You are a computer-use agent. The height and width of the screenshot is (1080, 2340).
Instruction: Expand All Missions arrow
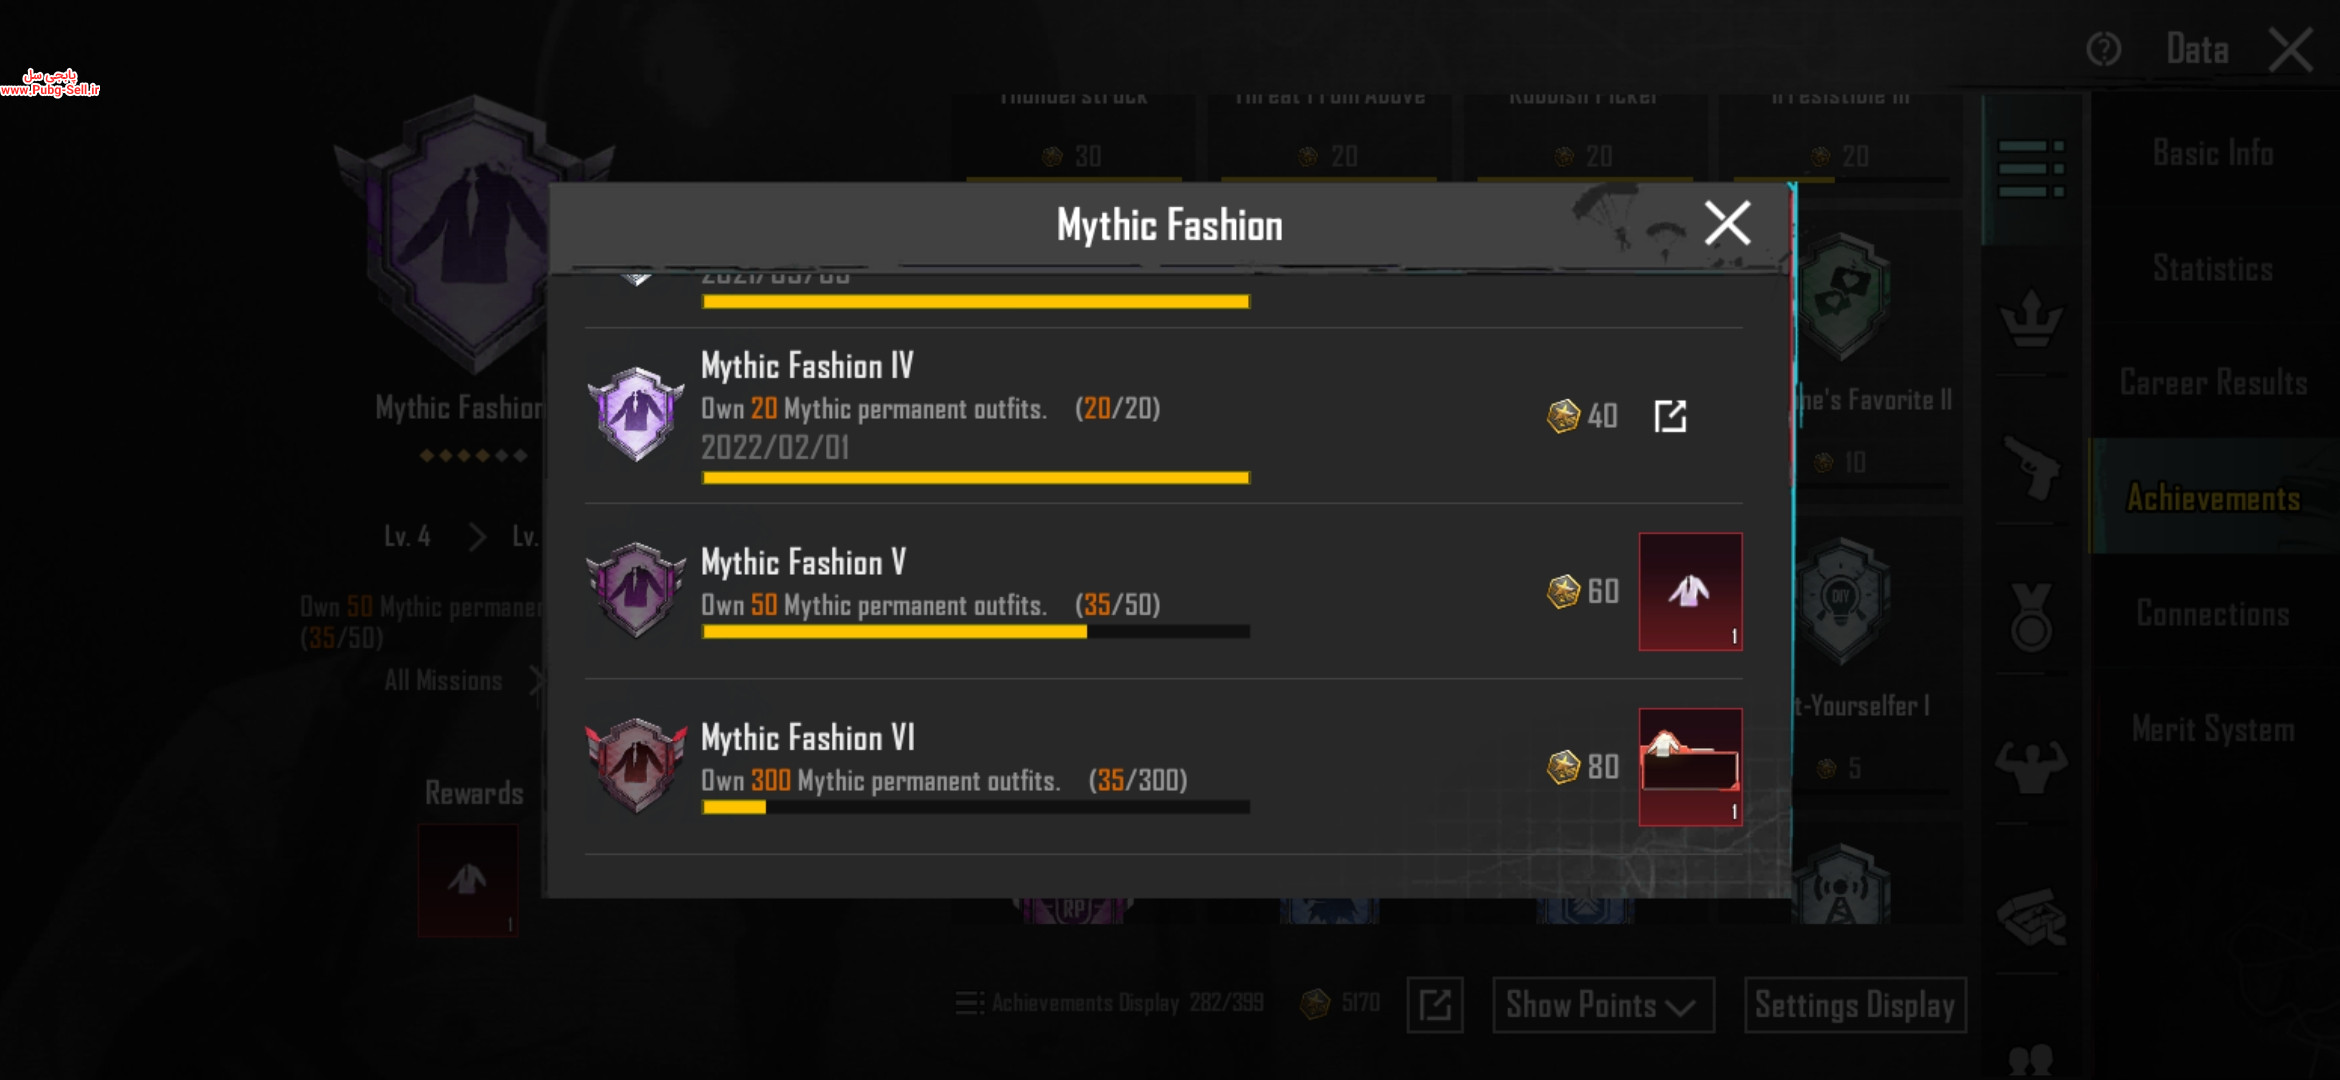(536, 681)
